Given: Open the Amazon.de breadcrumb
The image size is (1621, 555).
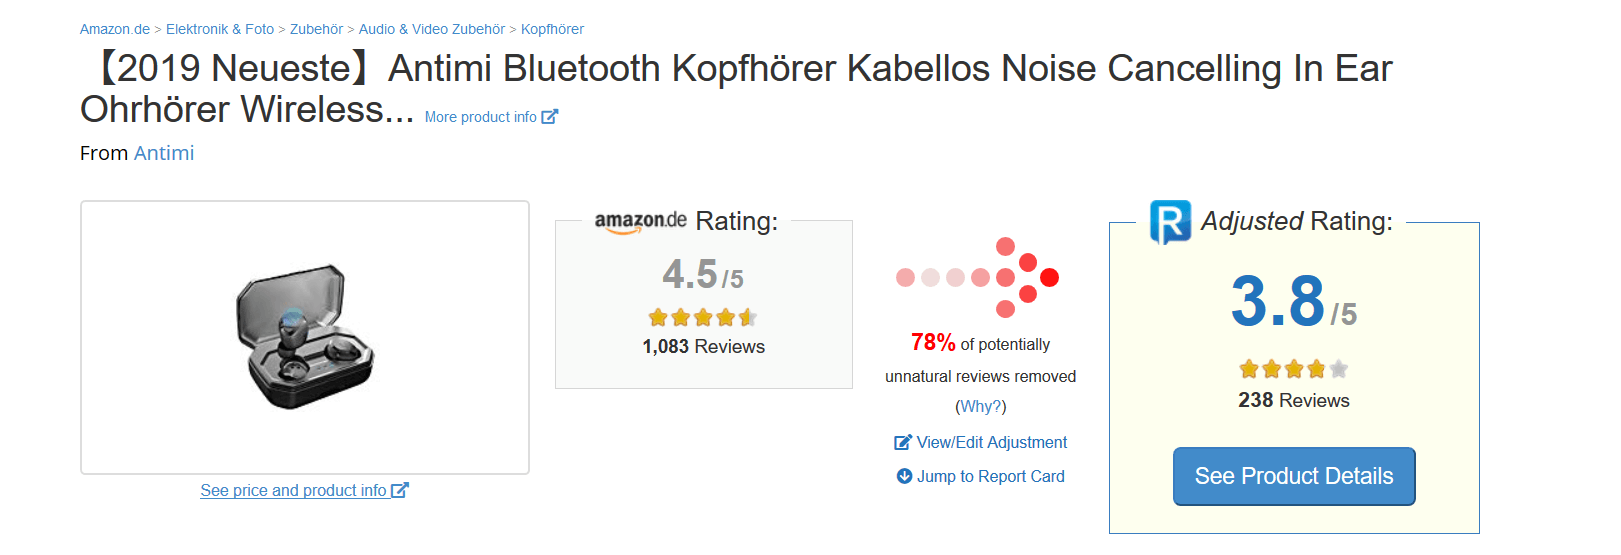Looking at the screenshot, I should tap(115, 29).
